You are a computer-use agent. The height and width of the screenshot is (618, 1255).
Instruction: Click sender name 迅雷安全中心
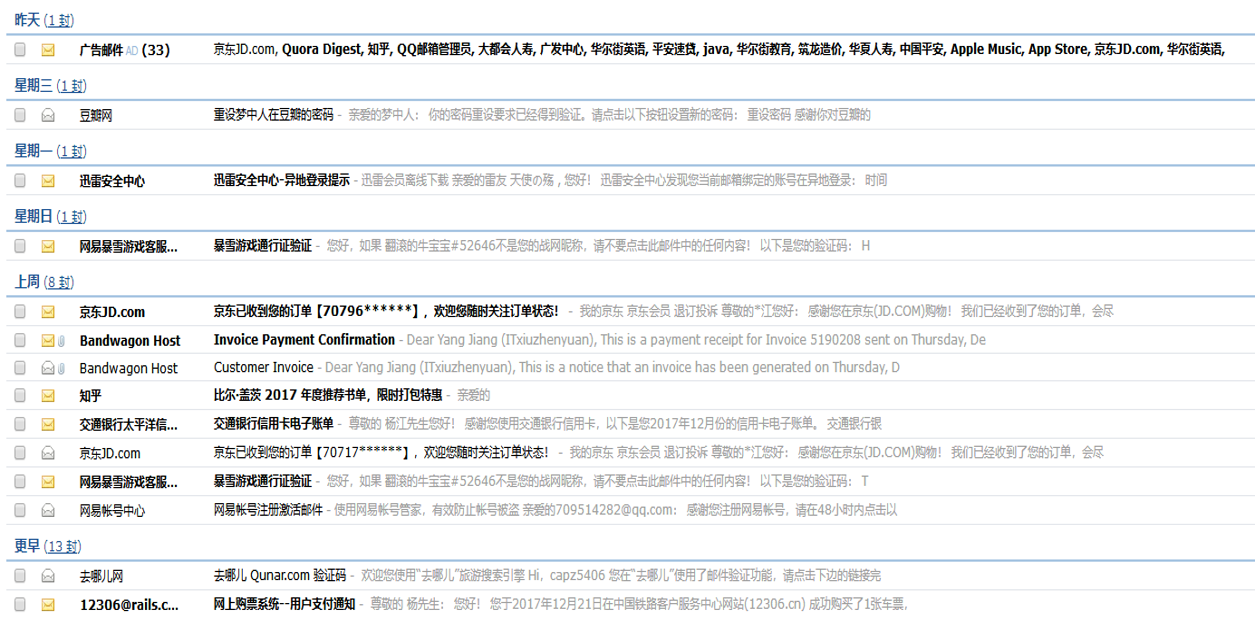(x=112, y=182)
